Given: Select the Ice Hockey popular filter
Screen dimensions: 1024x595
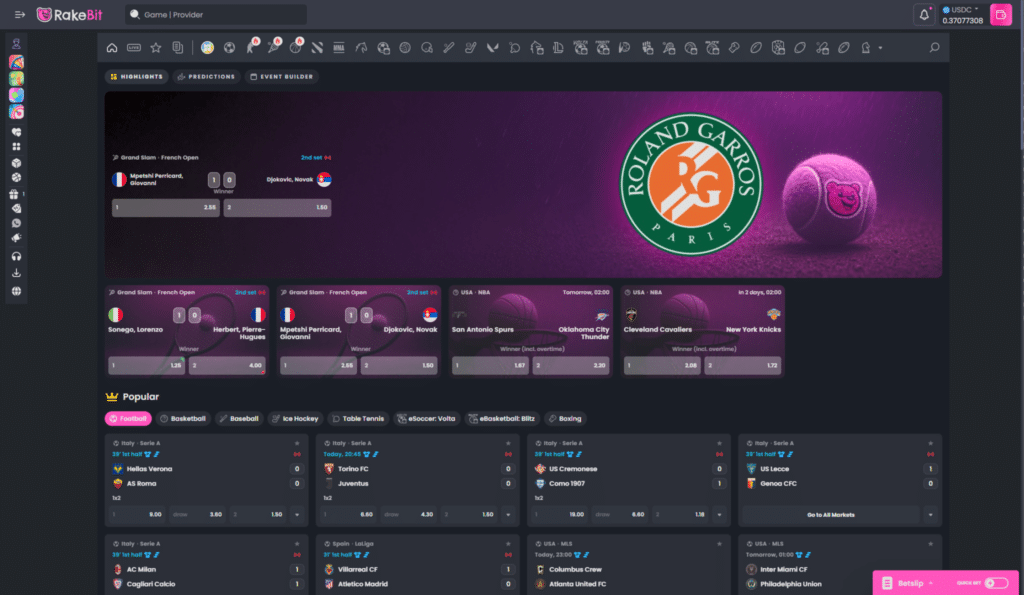Looking at the screenshot, I should 295,419.
